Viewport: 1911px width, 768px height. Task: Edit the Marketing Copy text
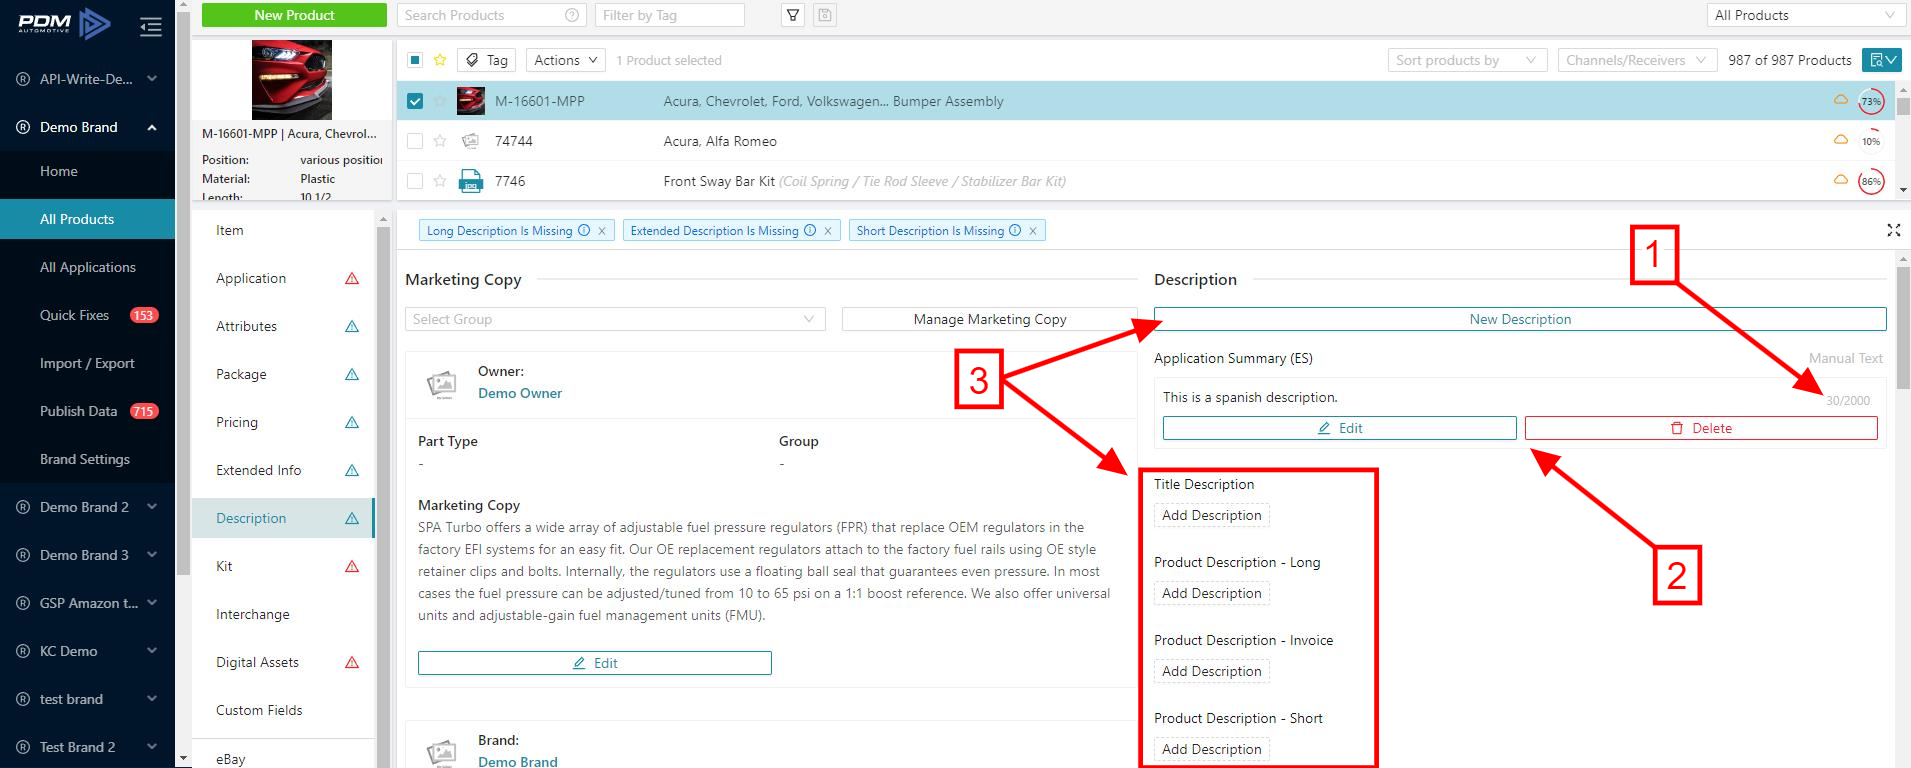coord(595,663)
